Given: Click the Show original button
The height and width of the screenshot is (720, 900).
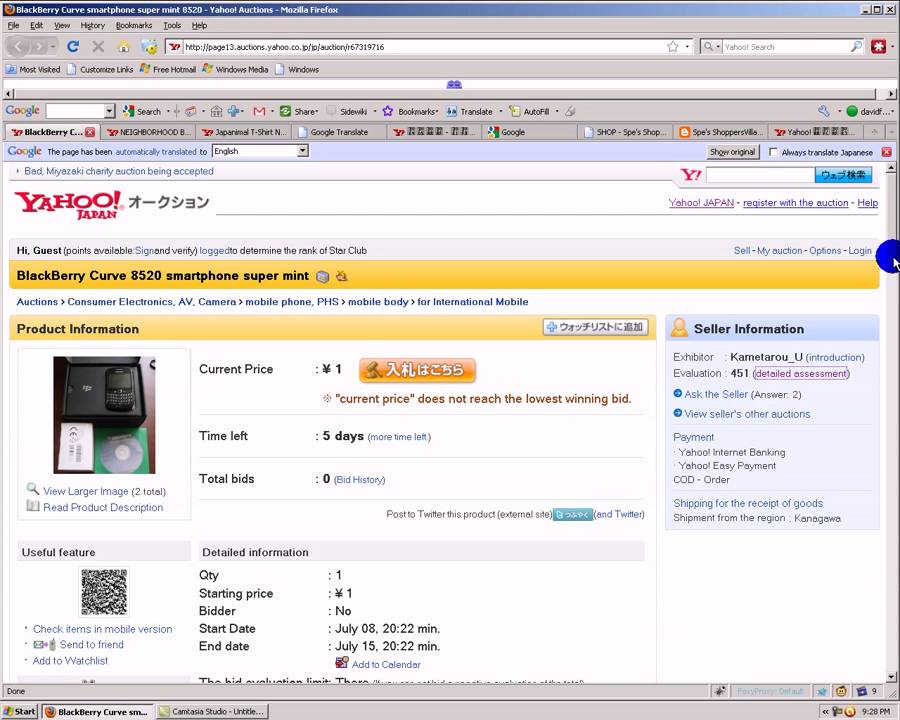Looking at the screenshot, I should tap(732, 152).
